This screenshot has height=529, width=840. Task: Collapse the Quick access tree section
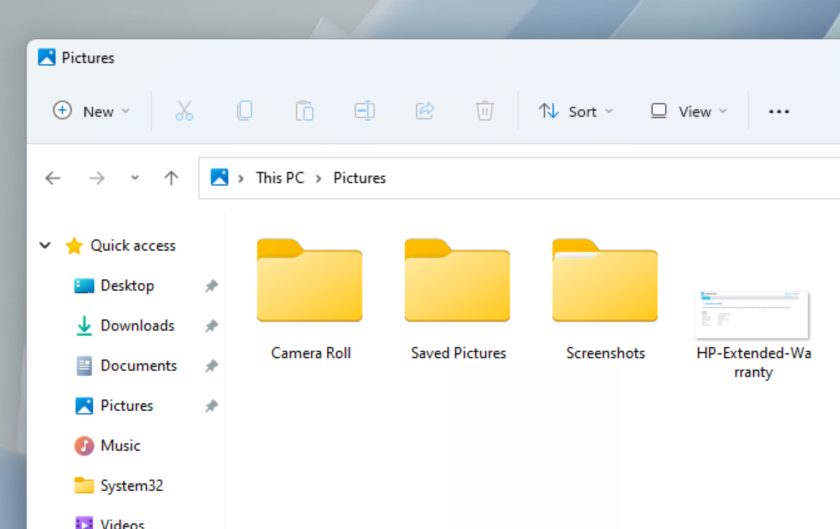45,245
